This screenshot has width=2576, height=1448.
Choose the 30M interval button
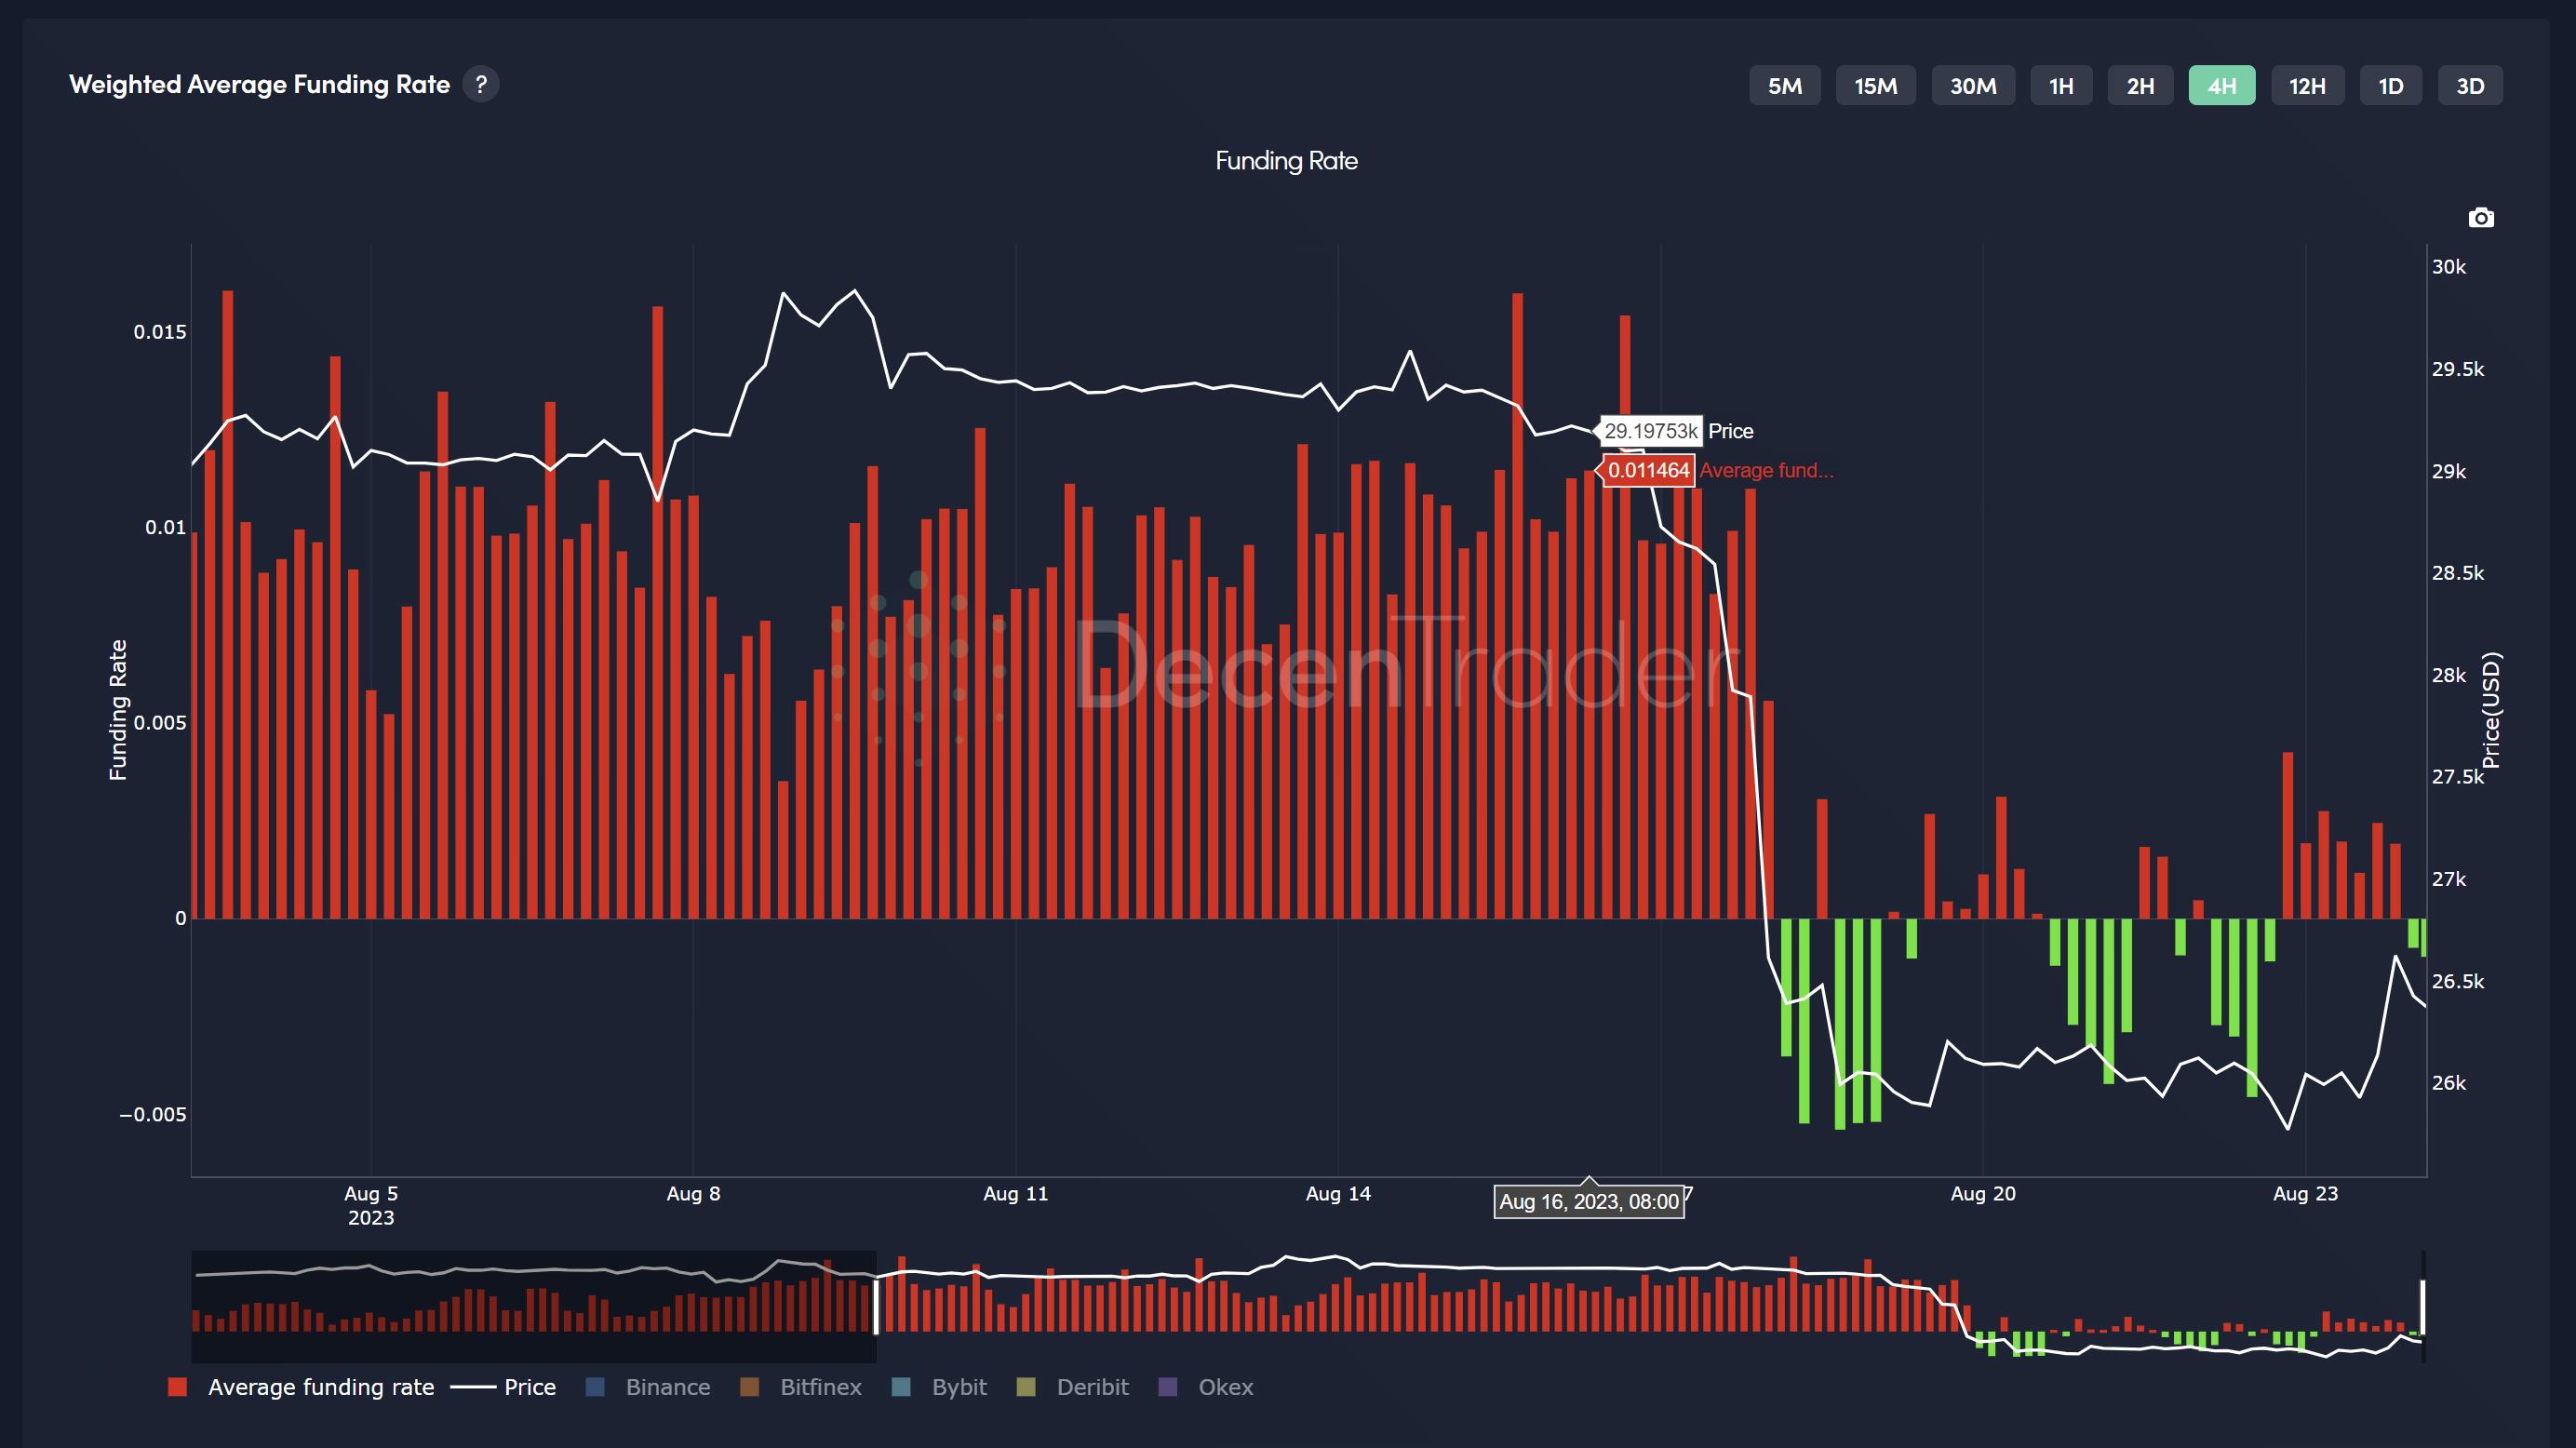(x=1972, y=86)
